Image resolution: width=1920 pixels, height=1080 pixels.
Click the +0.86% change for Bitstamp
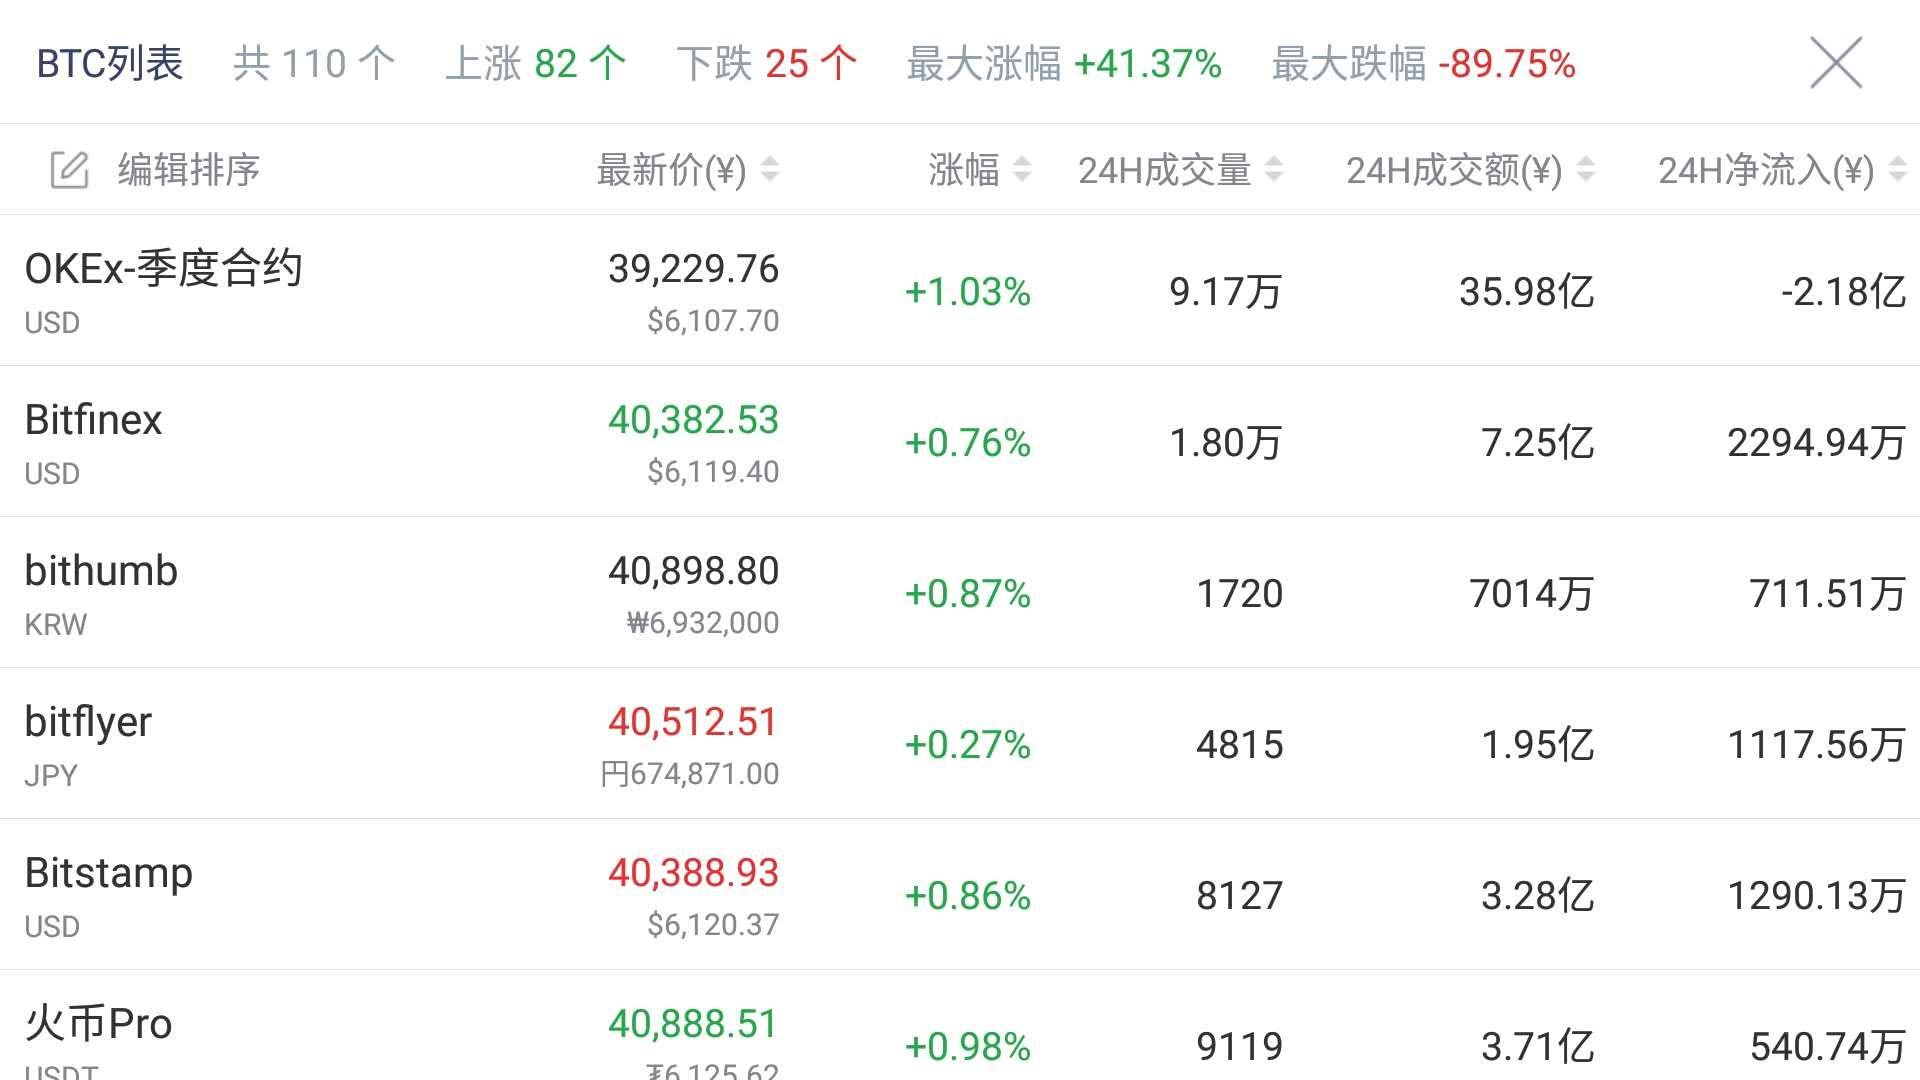click(967, 896)
